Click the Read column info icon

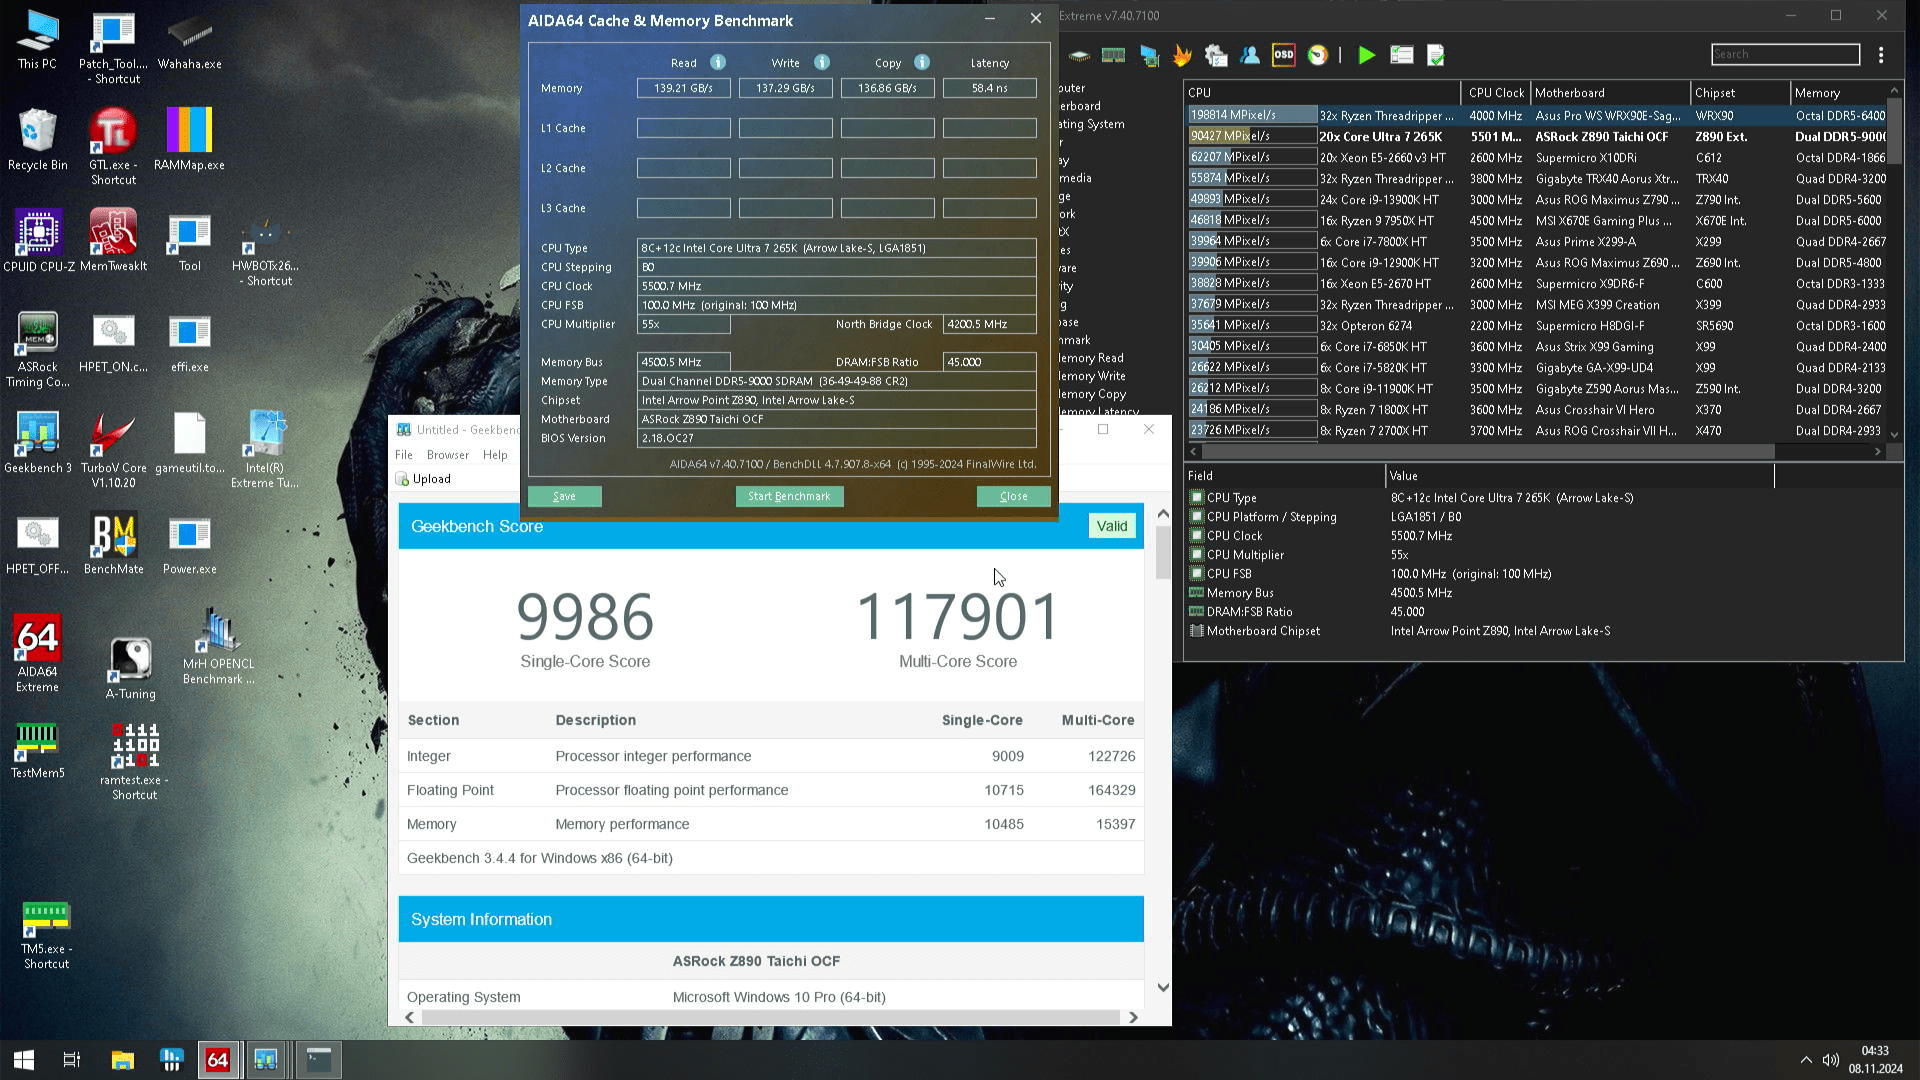click(x=718, y=62)
